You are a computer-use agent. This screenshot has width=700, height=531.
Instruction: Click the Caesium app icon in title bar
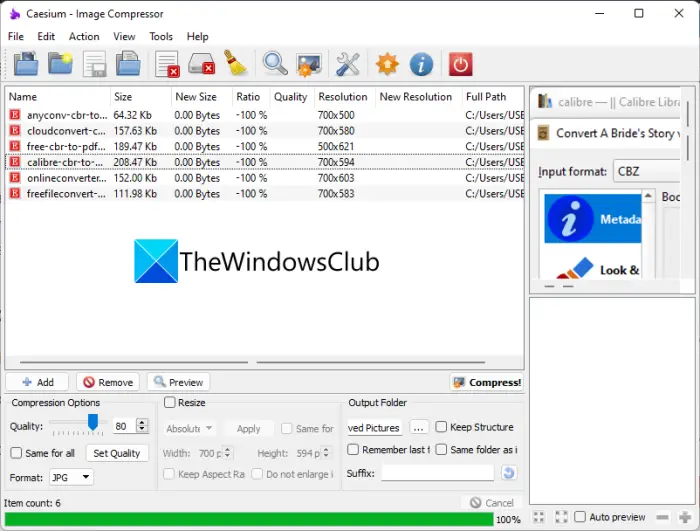(x=15, y=14)
